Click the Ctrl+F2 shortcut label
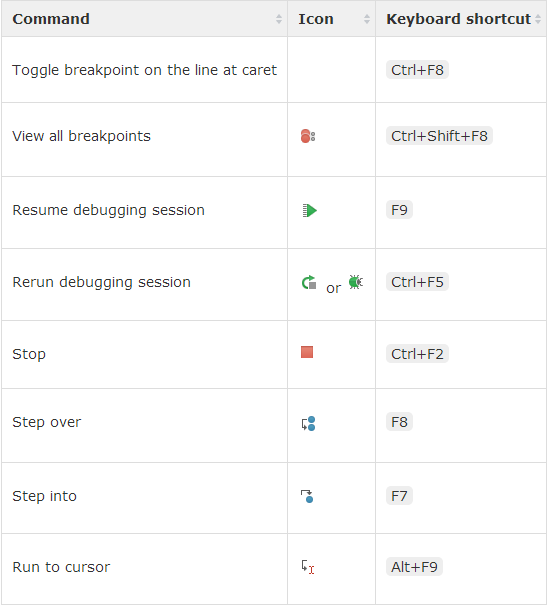Viewport: 548px width, 606px height. 417,354
